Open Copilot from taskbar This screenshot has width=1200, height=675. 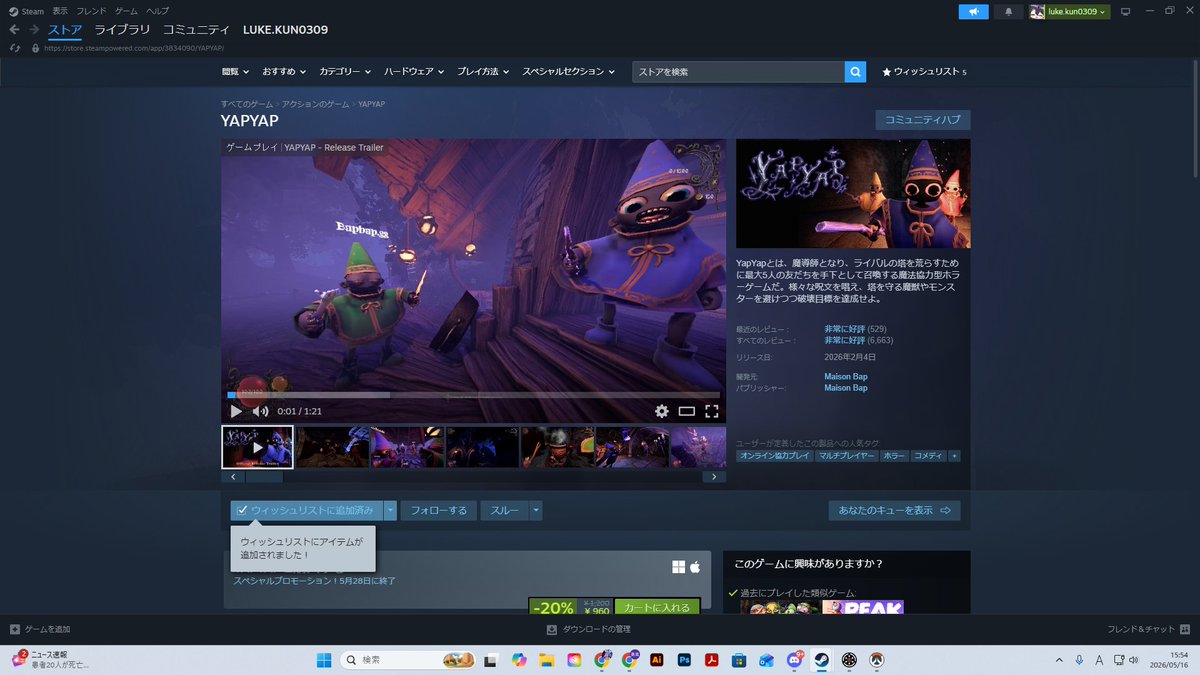click(x=518, y=660)
